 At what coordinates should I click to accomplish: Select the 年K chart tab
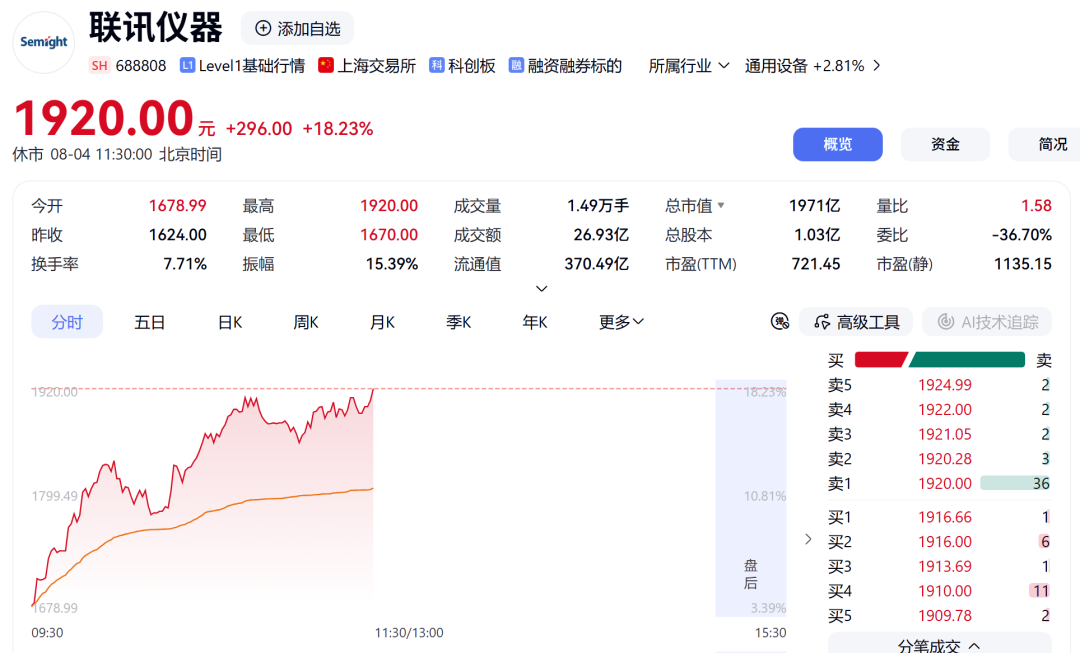[x=534, y=322]
